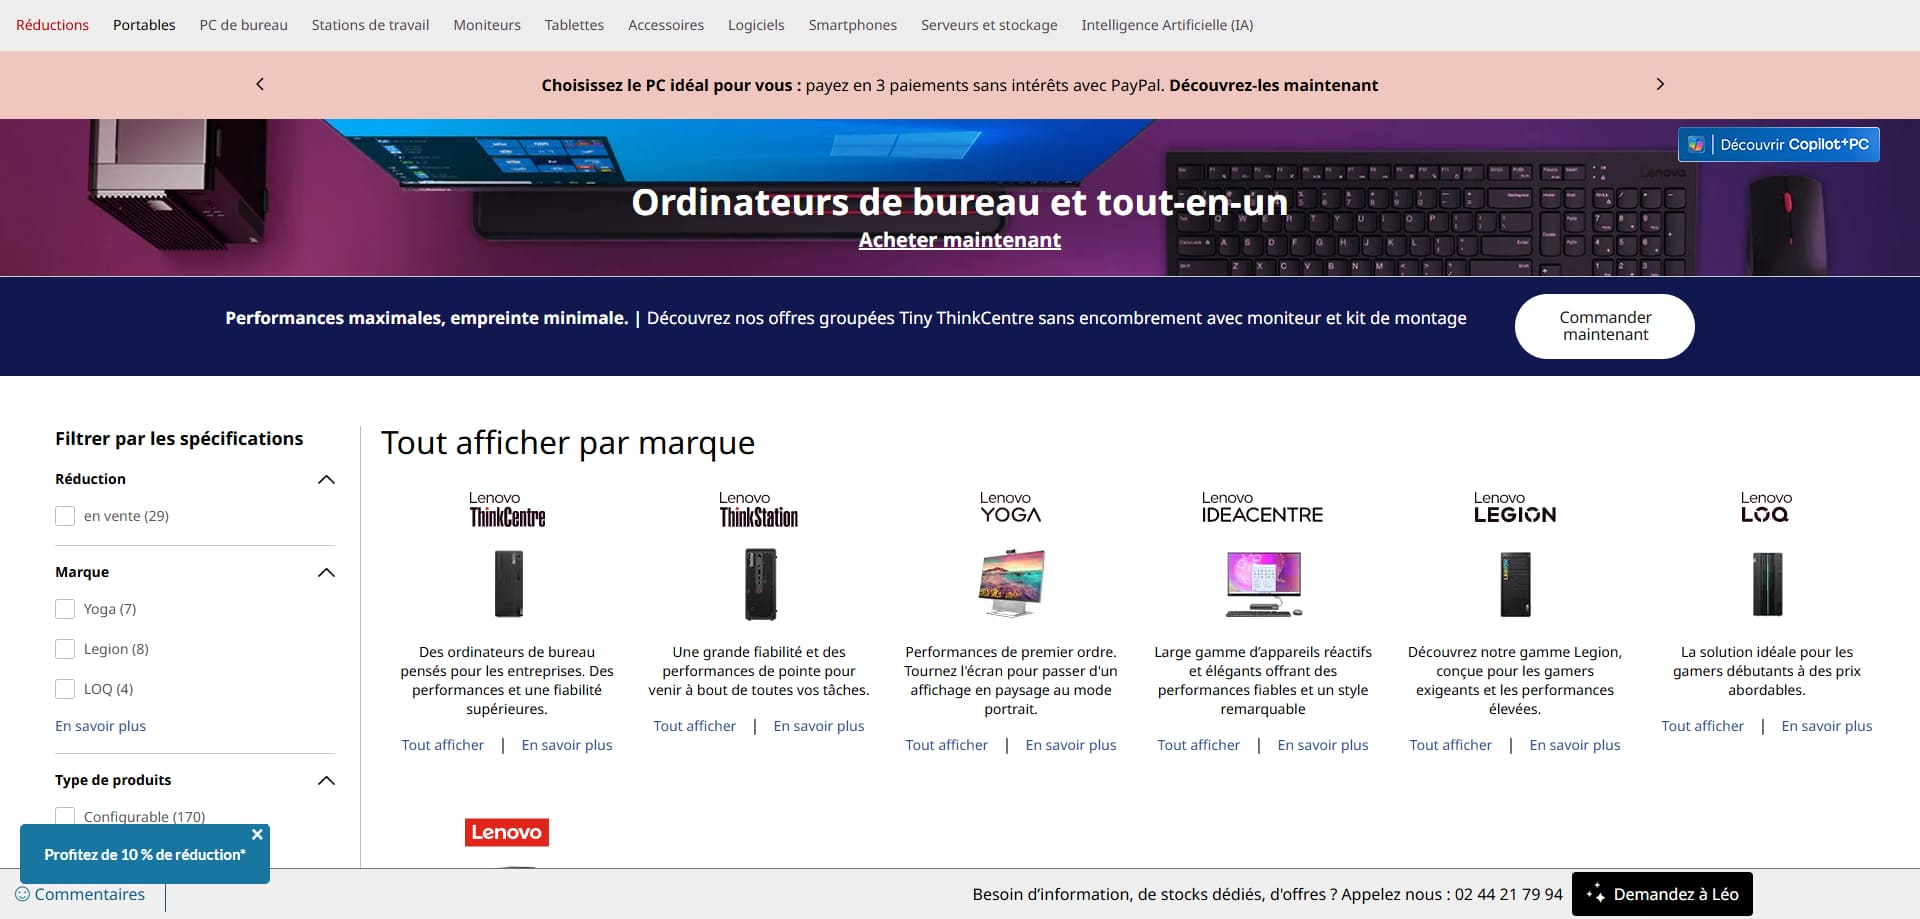Image resolution: width=1920 pixels, height=919 pixels.
Task: Click Tout afficher for IdeaCentre
Action: click(1199, 745)
